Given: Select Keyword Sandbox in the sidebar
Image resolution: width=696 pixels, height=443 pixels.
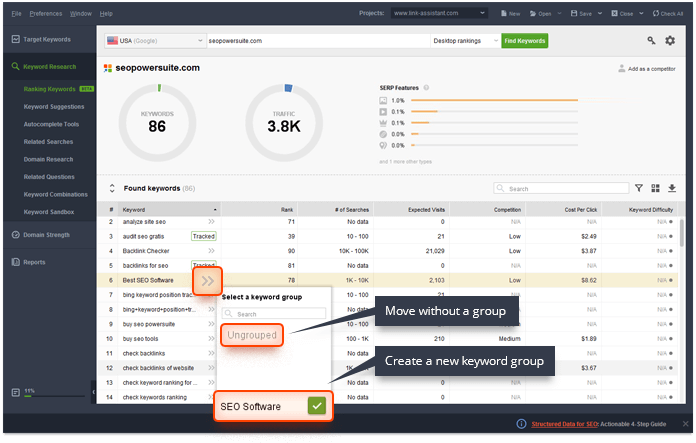Looking at the screenshot, I should point(49,212).
